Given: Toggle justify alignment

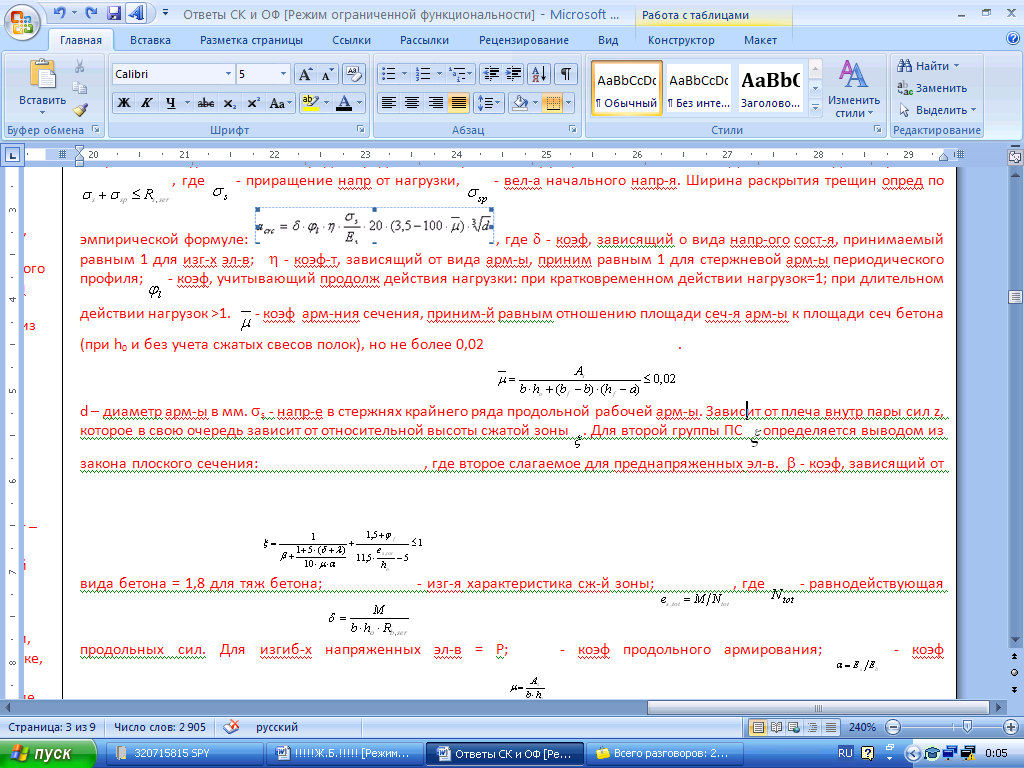Looking at the screenshot, I should pos(459,103).
